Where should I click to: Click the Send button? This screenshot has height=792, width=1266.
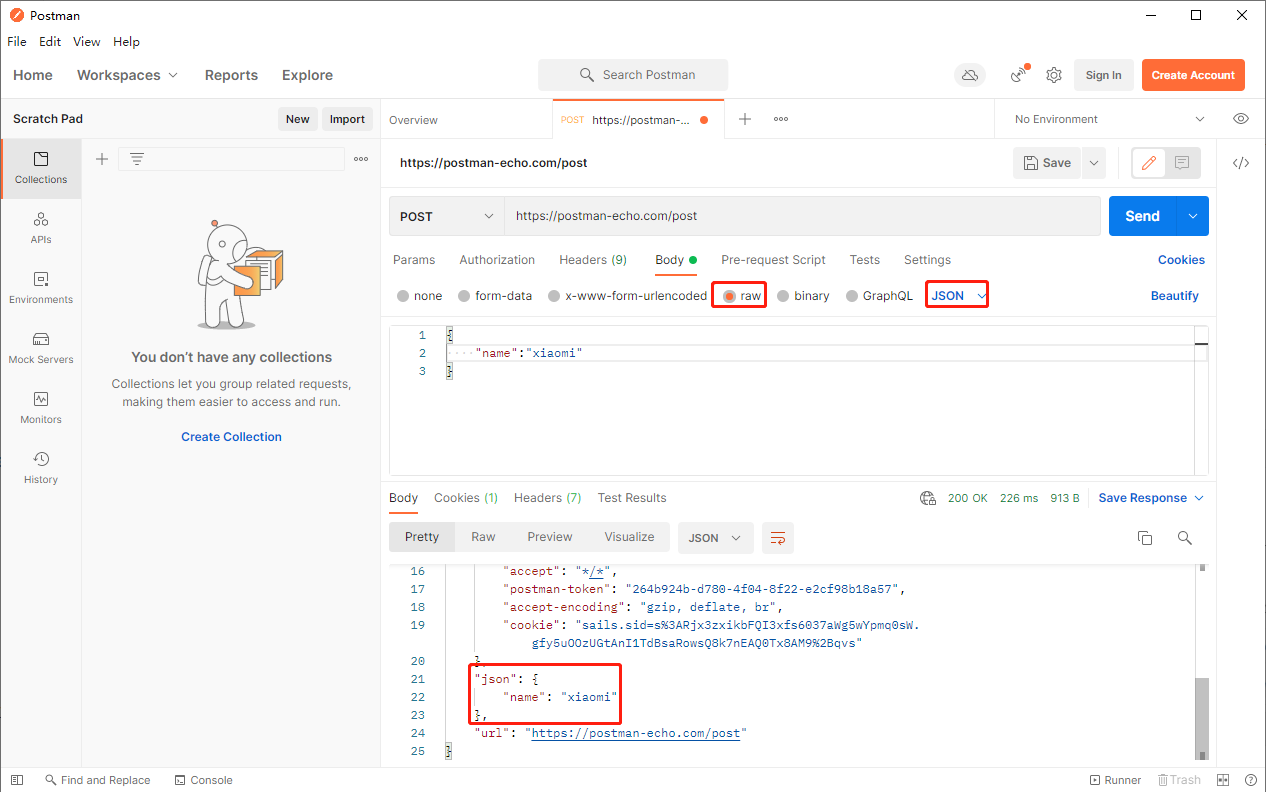[1143, 216]
